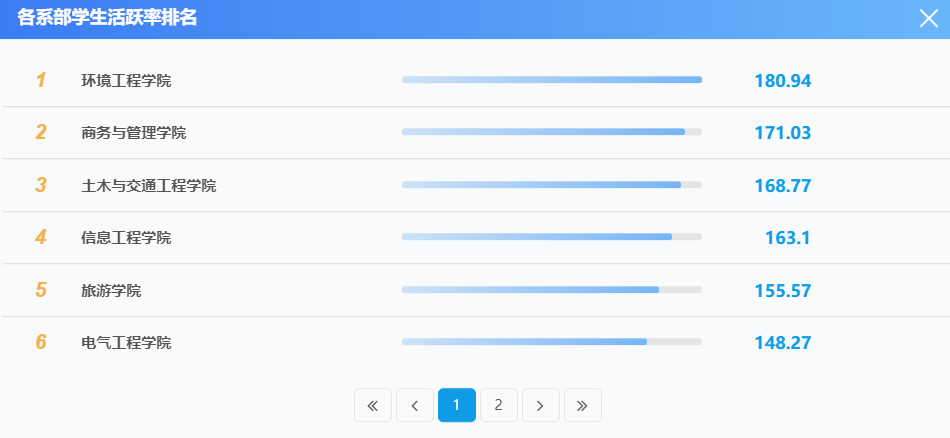Screen dimensions: 950x438
Task: Select the 电气工程学院 row label
Action: pyautogui.click(x=126, y=342)
